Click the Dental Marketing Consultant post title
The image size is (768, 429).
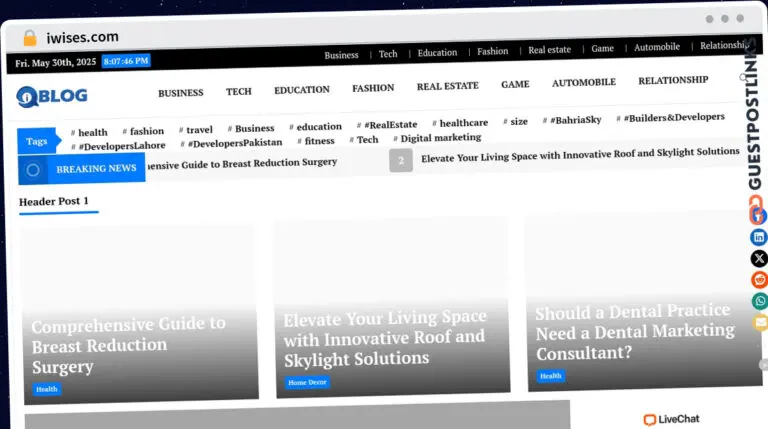coord(634,332)
